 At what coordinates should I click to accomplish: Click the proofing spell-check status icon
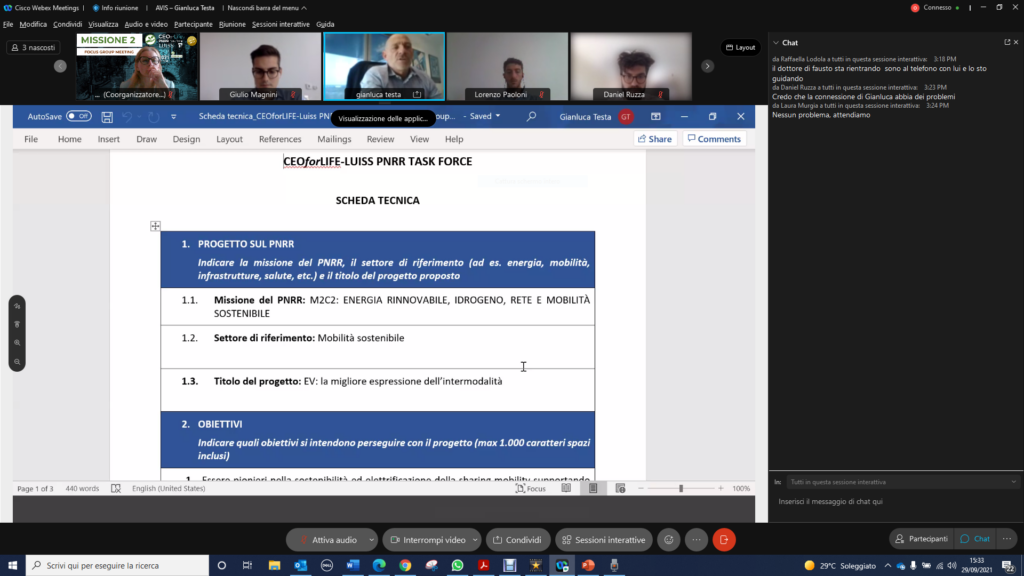(x=116, y=488)
